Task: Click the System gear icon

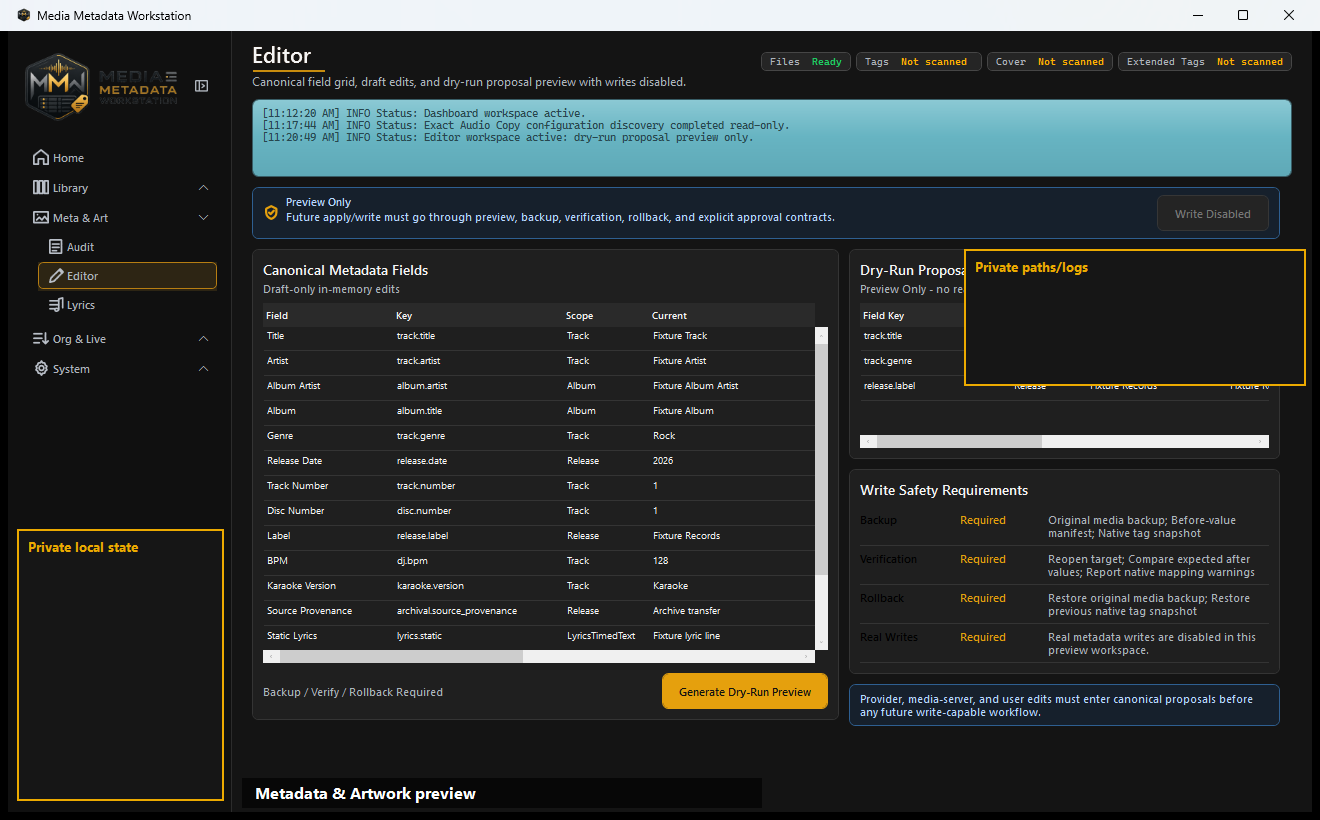Action: [41, 369]
